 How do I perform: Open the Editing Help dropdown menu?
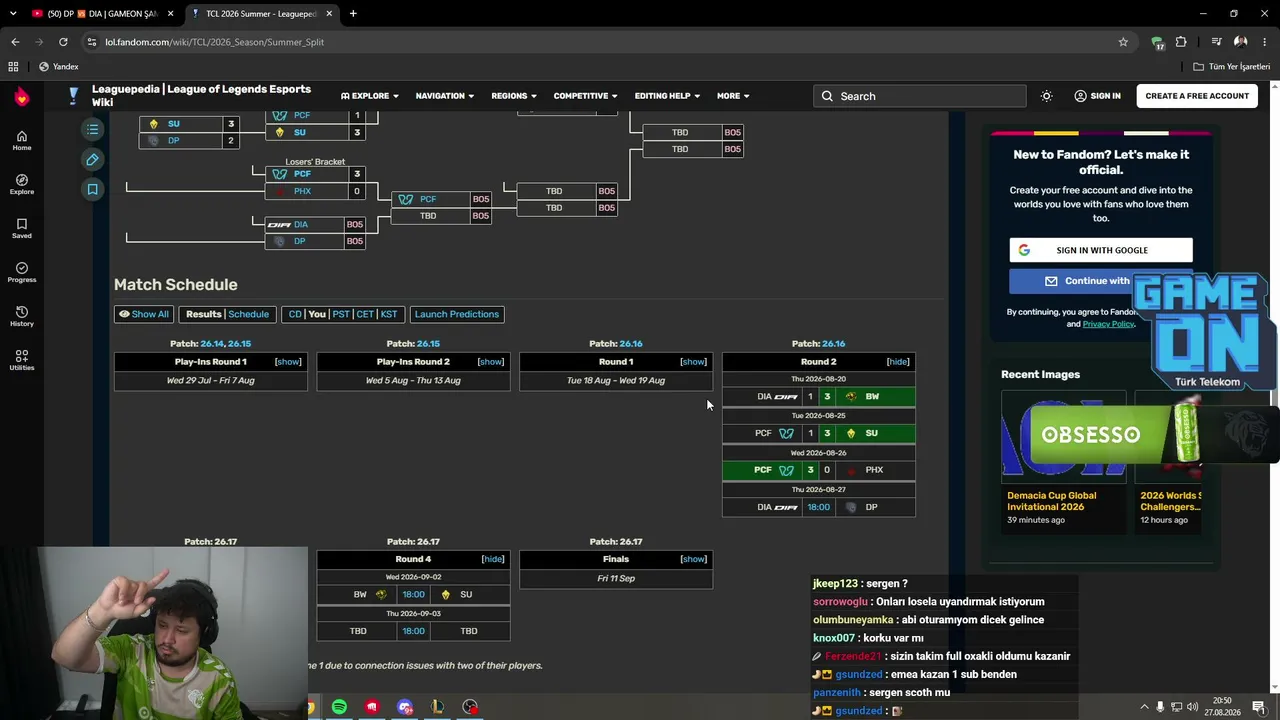pyautogui.click(x=667, y=96)
